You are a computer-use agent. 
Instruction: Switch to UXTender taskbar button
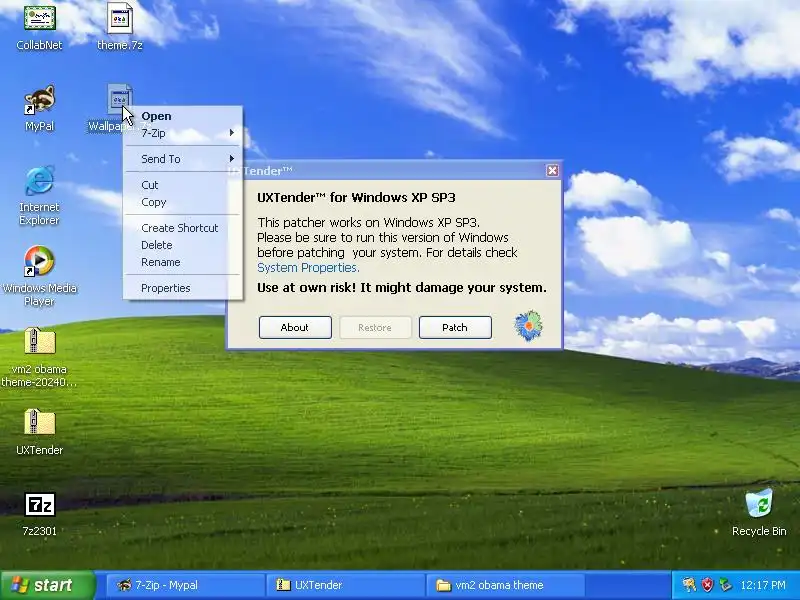[345, 585]
